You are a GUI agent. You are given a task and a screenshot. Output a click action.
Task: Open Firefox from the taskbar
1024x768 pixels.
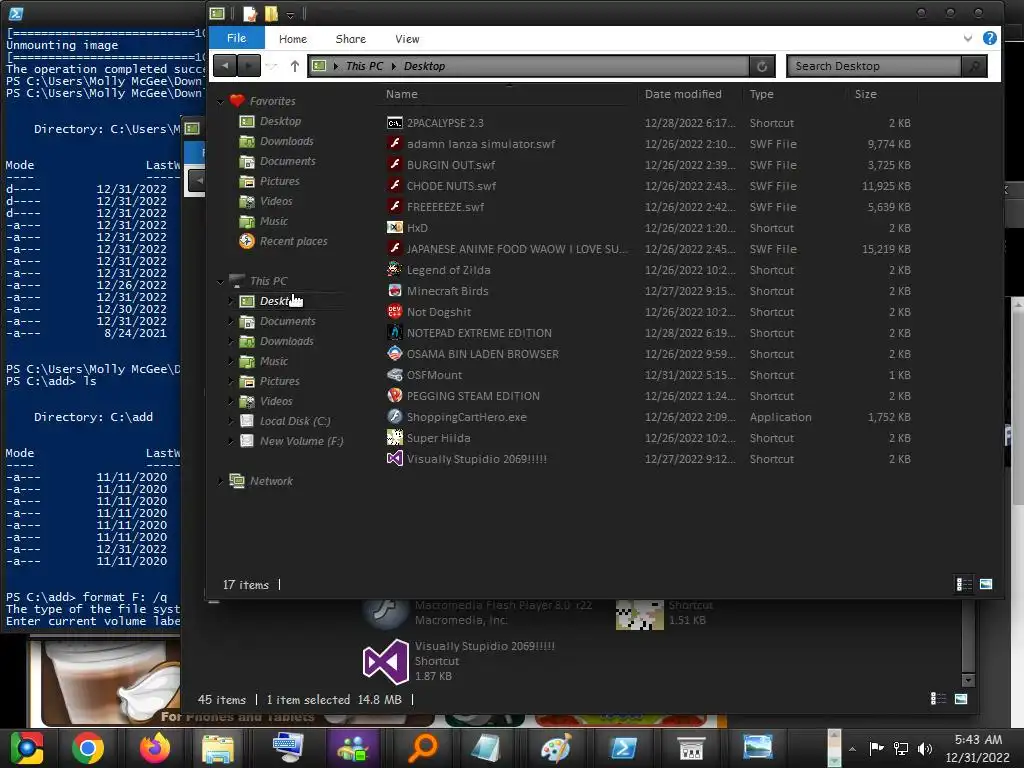[155, 748]
